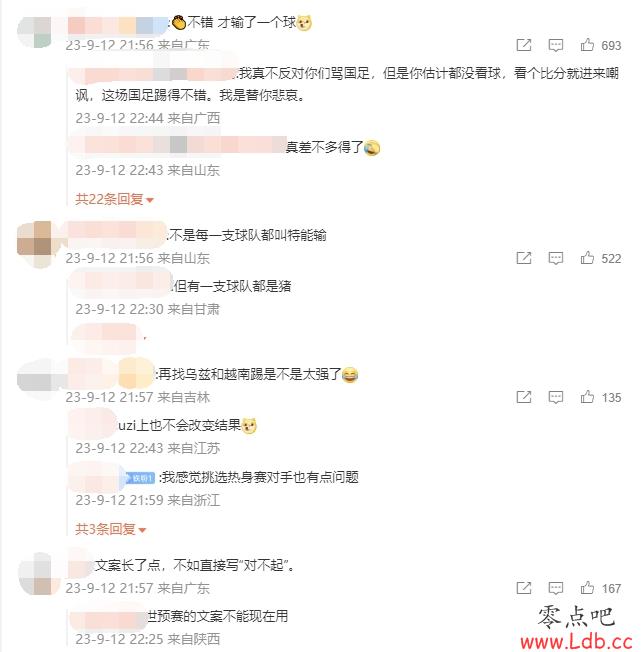Share the comment with 522 likes
The width and height of the screenshot is (642, 652).
point(523,258)
